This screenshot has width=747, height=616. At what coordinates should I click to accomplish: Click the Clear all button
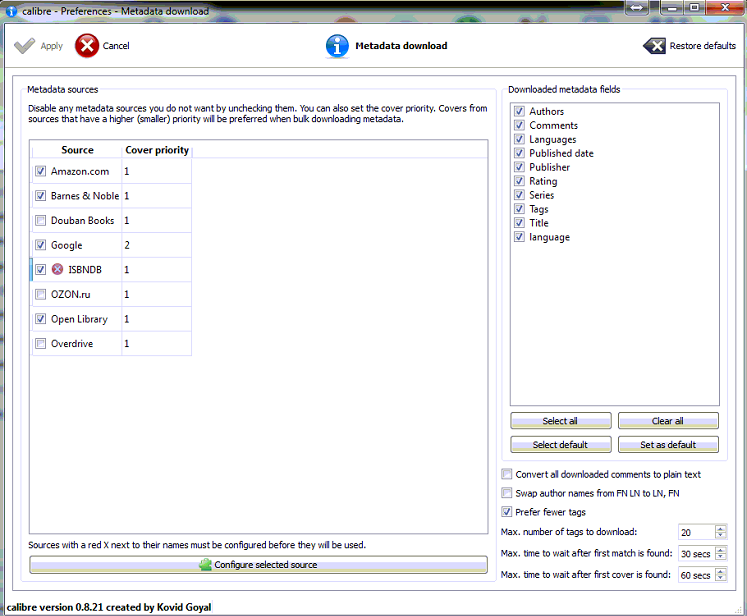(668, 421)
